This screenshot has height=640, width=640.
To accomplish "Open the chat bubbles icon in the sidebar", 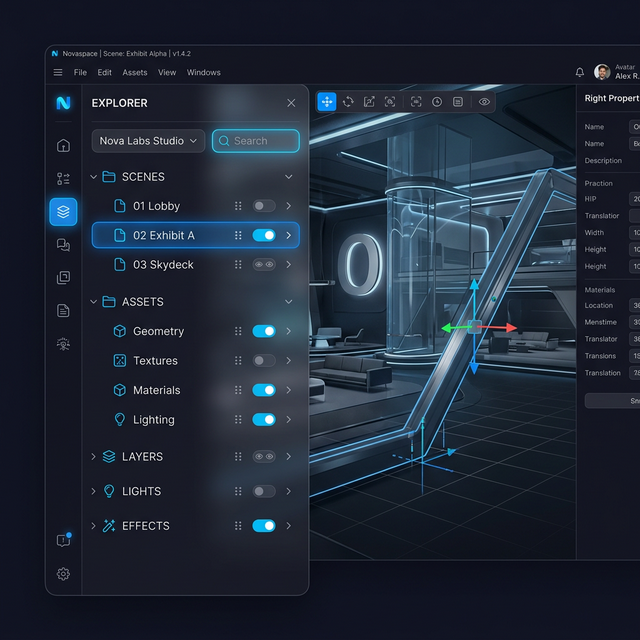I will tap(63, 244).
